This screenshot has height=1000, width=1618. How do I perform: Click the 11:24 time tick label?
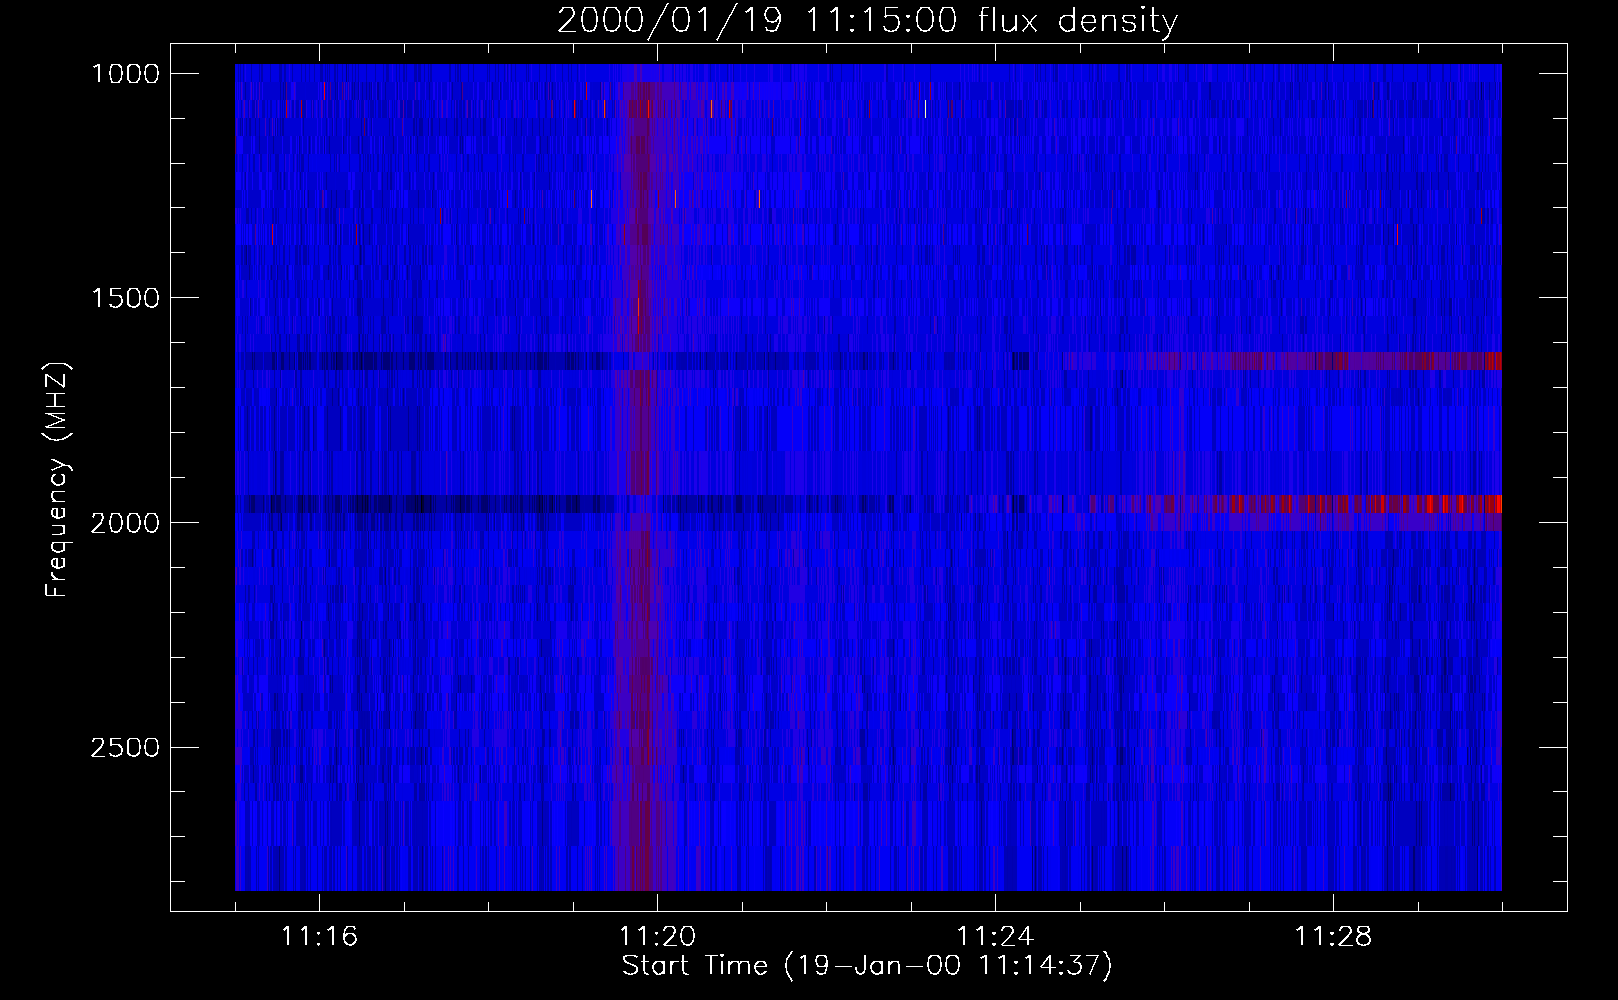point(995,937)
